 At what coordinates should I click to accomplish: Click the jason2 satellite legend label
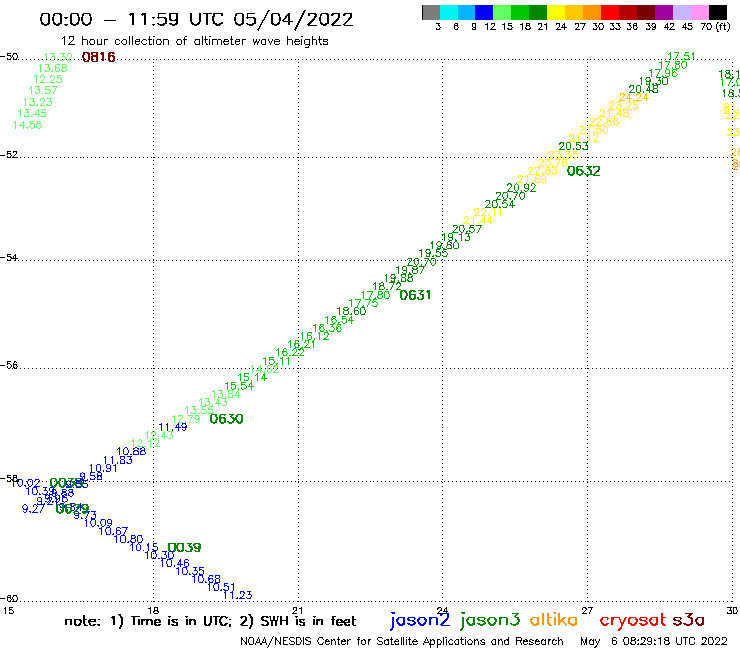420,620
